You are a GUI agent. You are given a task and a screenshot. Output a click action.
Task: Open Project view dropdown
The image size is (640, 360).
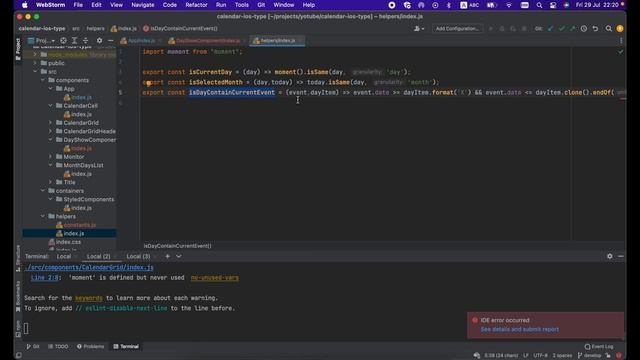click(x=42, y=40)
